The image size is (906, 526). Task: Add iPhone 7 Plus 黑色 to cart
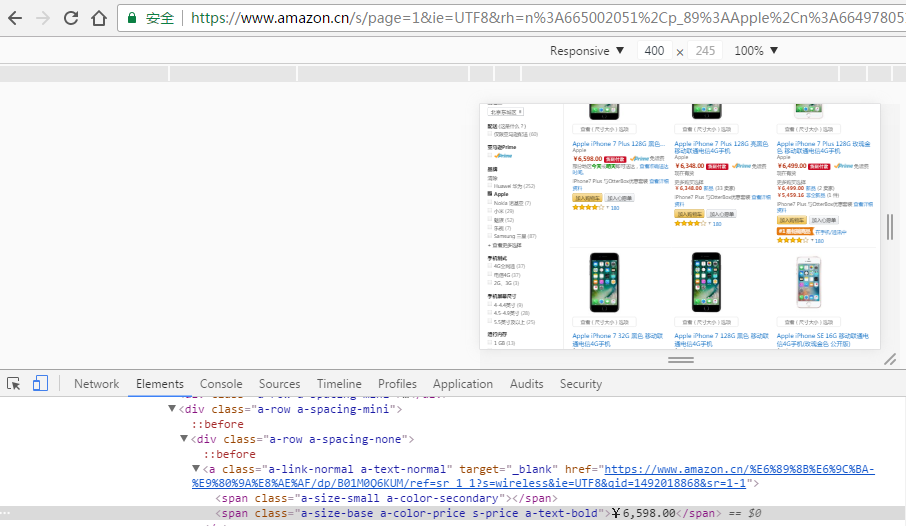587,198
